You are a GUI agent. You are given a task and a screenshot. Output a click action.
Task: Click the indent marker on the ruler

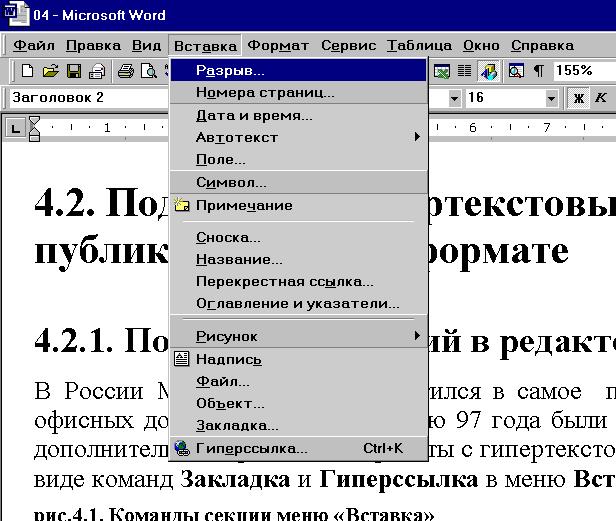pos(35,128)
